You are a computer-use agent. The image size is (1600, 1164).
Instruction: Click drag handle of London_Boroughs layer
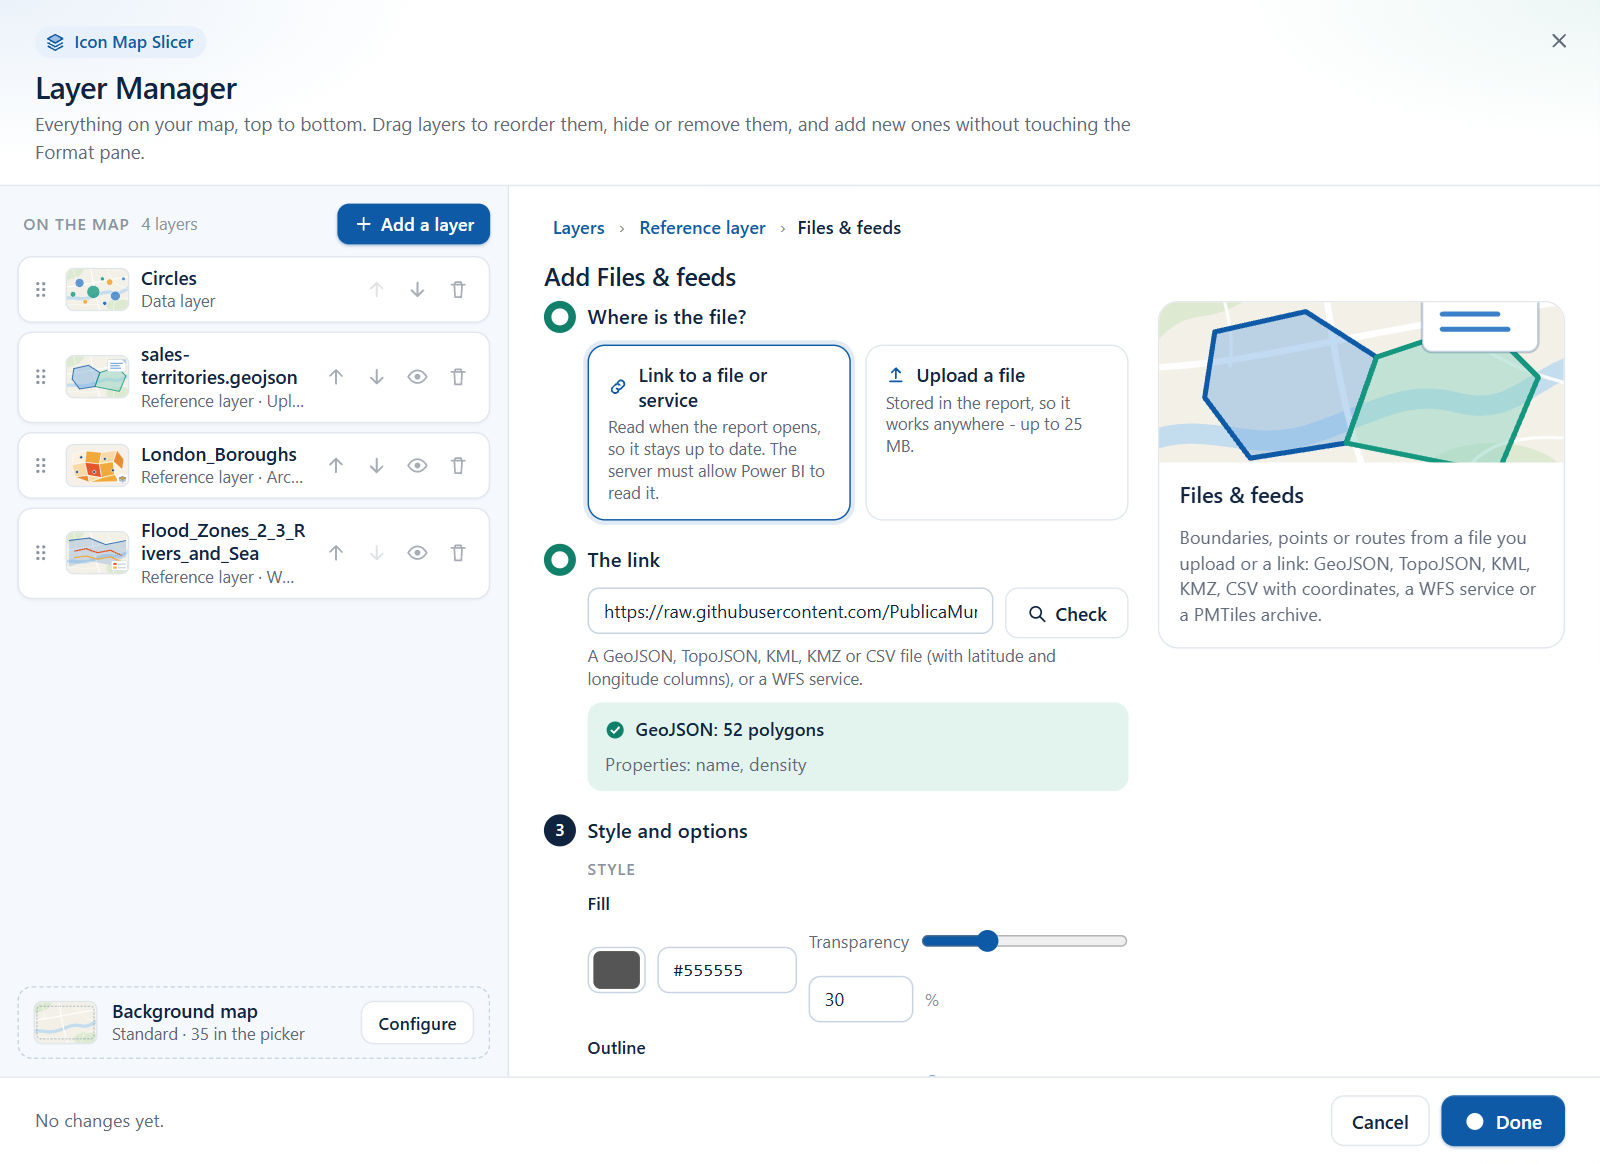click(41, 465)
